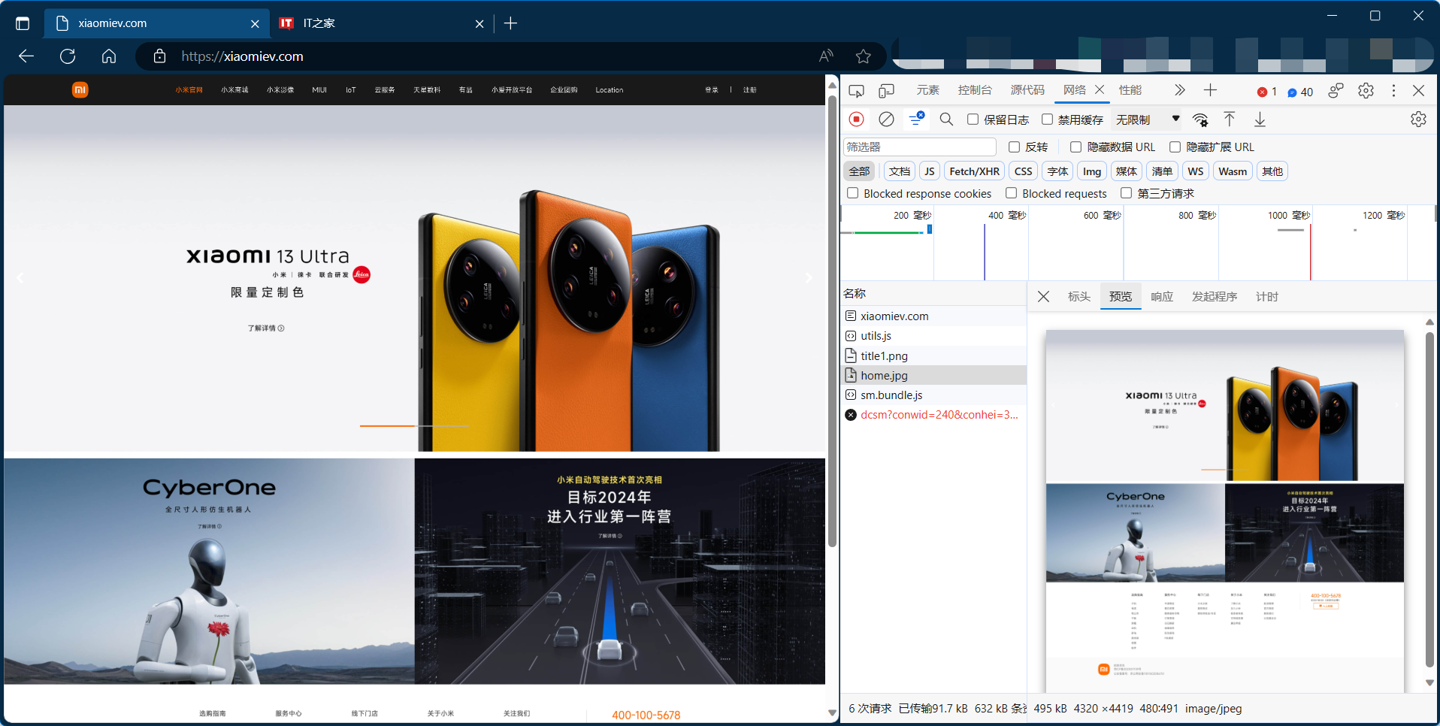
Task: Check the 禁用缓存 option
Action: (x=1048, y=119)
